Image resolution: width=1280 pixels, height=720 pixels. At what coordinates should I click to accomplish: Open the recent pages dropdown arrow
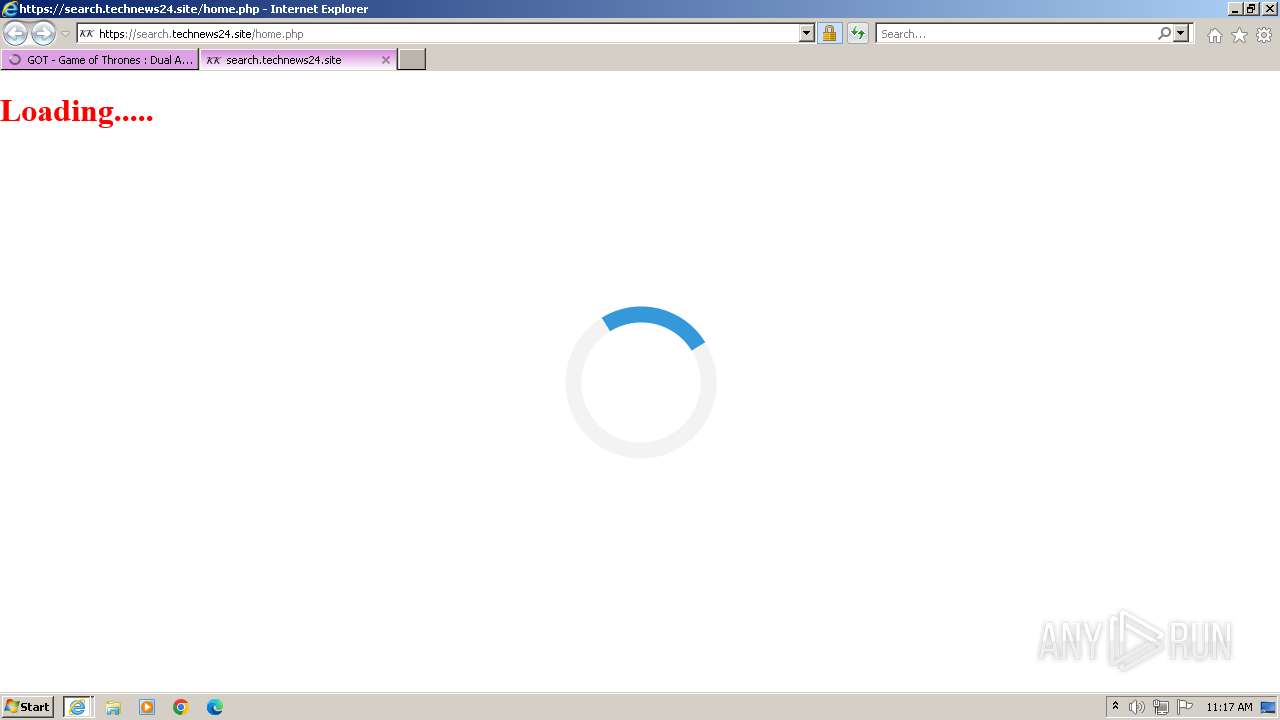coord(66,34)
